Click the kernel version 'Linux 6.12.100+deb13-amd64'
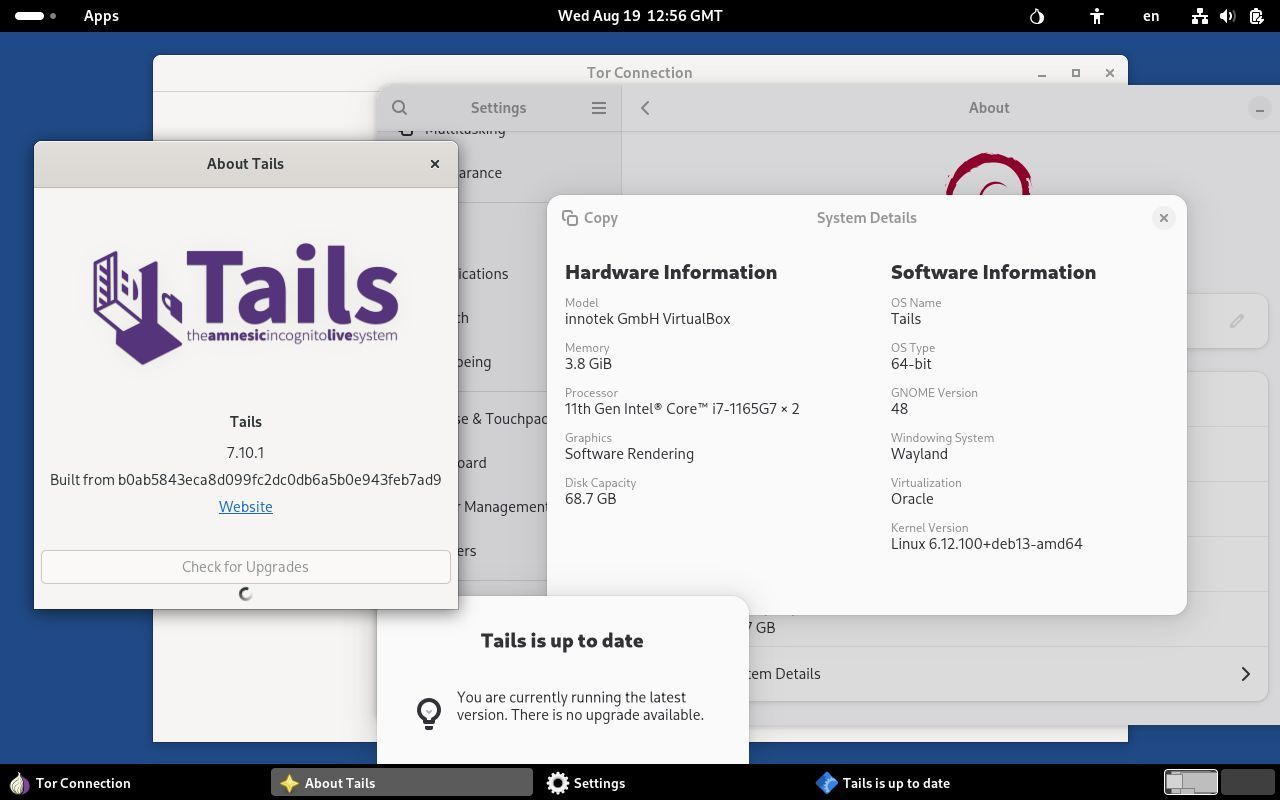 point(987,544)
